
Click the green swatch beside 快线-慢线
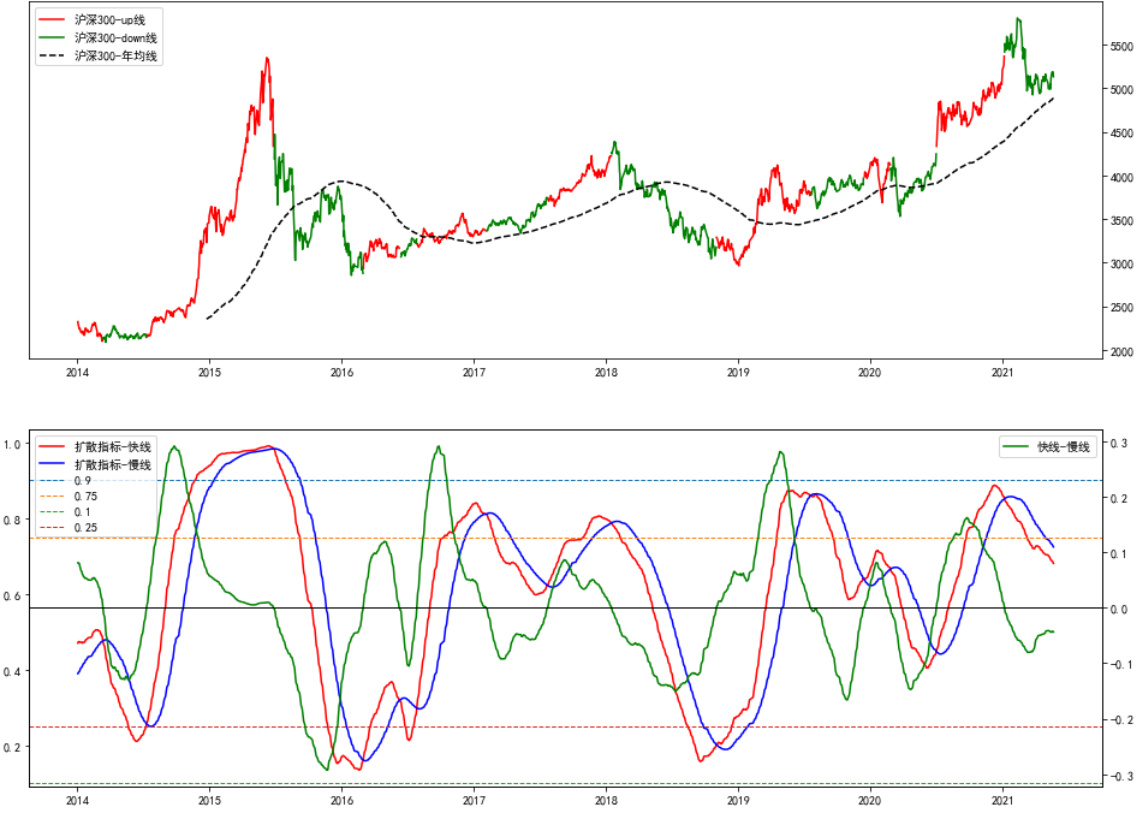point(1016,447)
